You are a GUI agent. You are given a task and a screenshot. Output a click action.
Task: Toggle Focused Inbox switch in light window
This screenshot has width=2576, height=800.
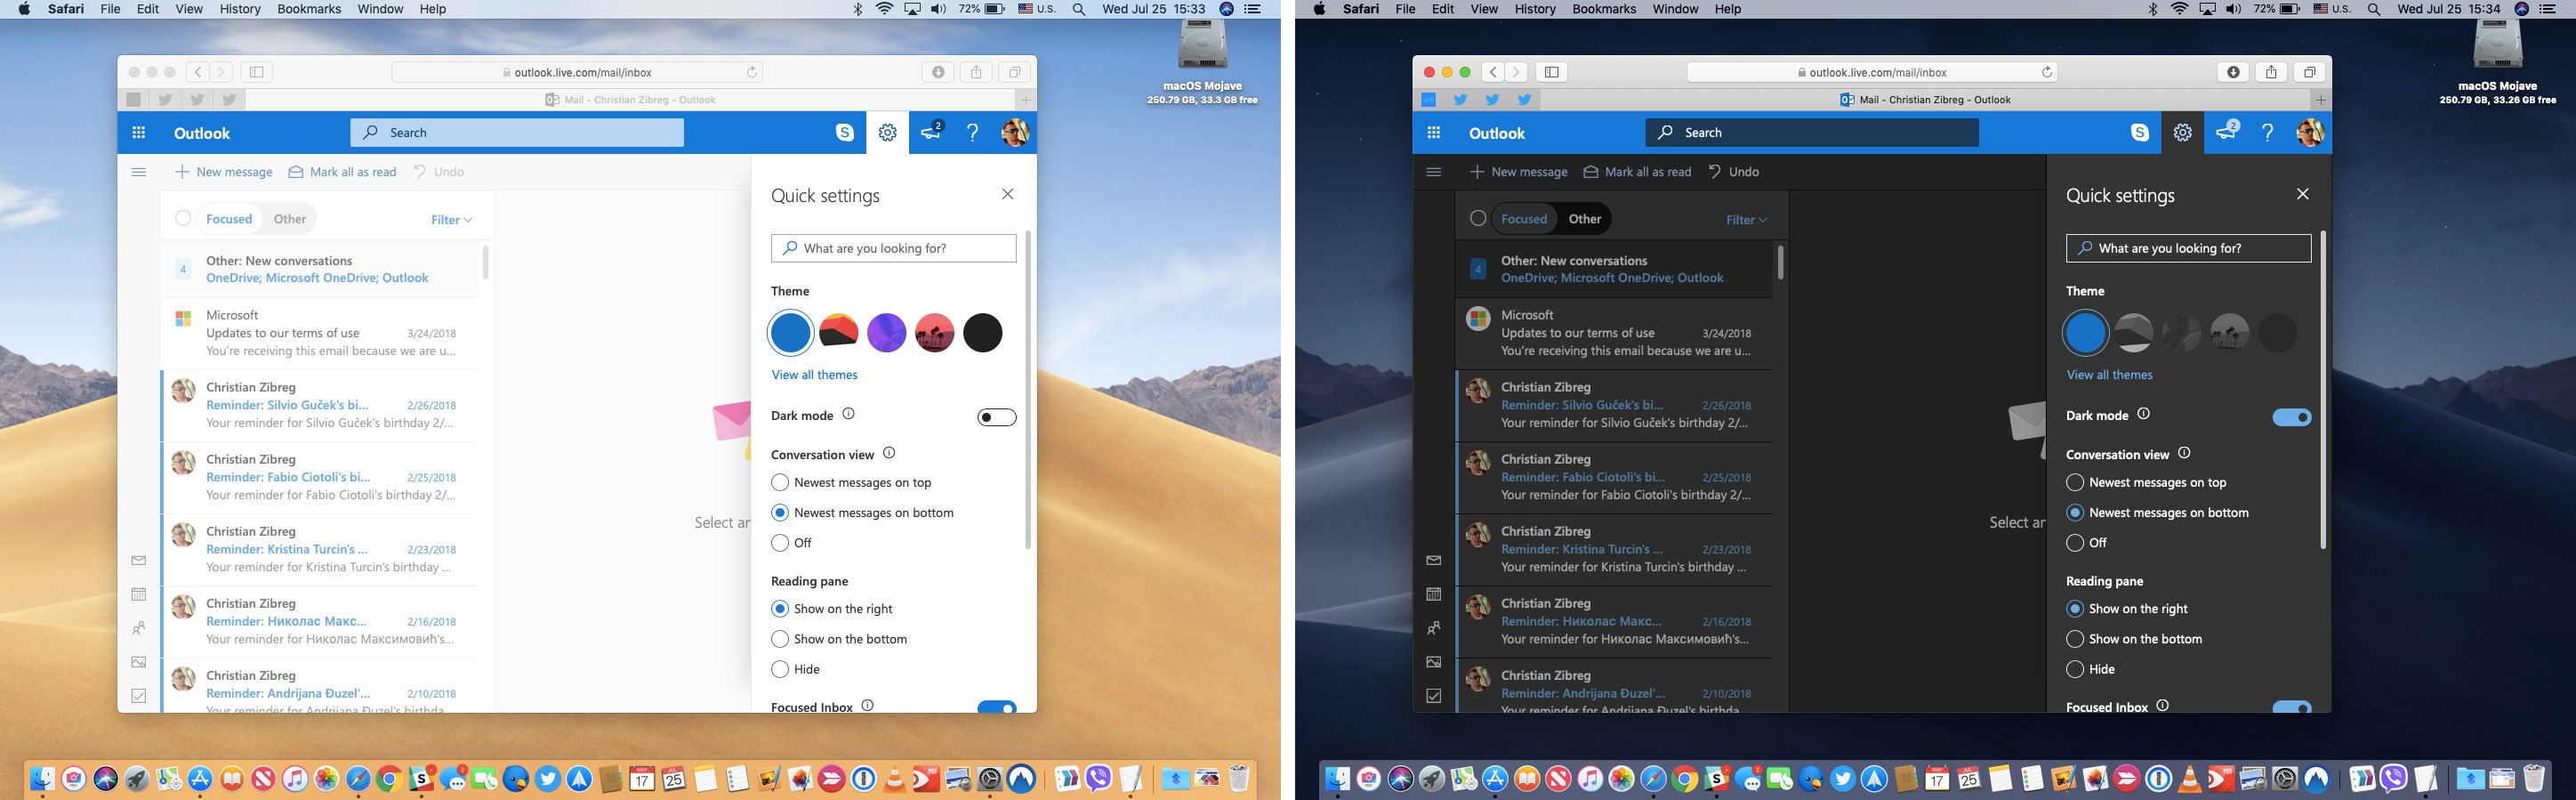997,708
